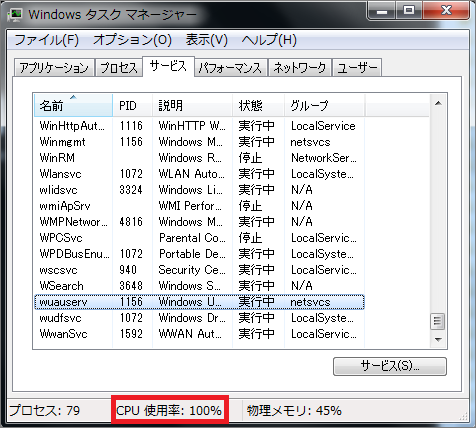Select the WinHttpAut... service row

(199, 126)
